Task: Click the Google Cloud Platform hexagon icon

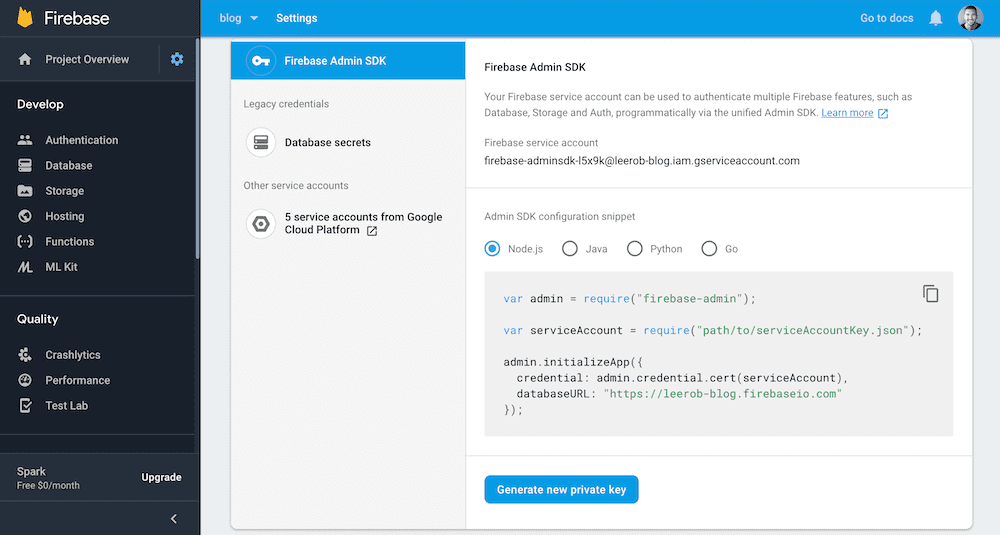Action: point(261,224)
